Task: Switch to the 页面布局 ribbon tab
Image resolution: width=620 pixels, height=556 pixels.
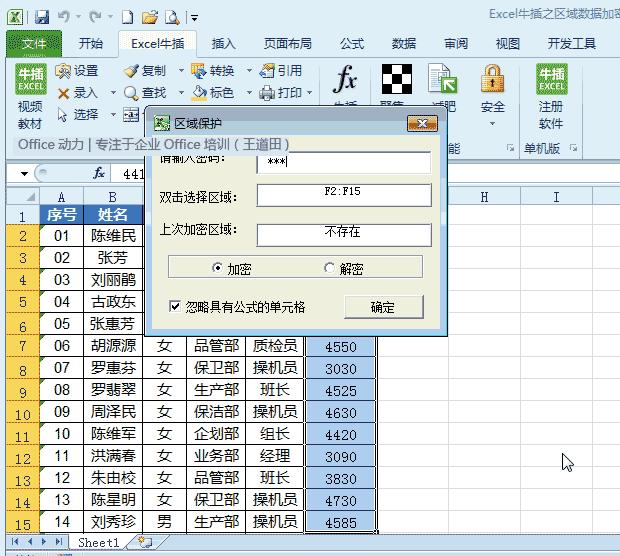Action: coord(288,43)
